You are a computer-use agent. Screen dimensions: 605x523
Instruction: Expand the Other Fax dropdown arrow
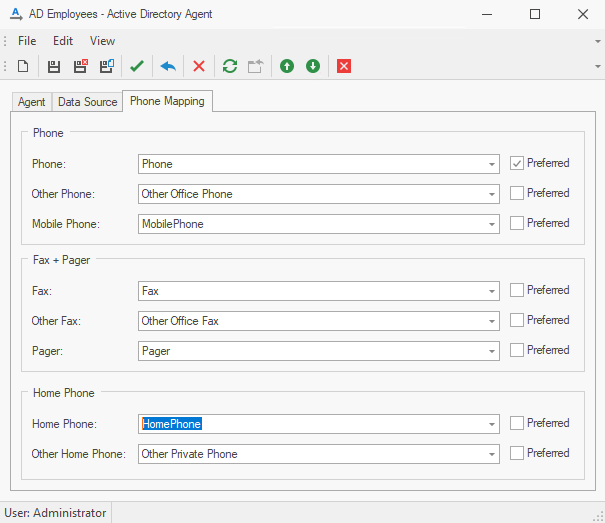tap(492, 321)
